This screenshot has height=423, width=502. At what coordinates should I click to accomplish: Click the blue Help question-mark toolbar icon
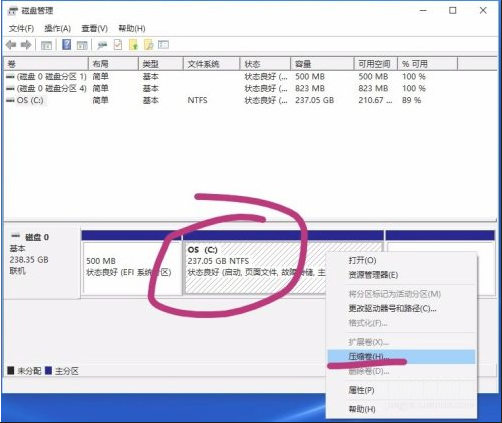[67, 45]
